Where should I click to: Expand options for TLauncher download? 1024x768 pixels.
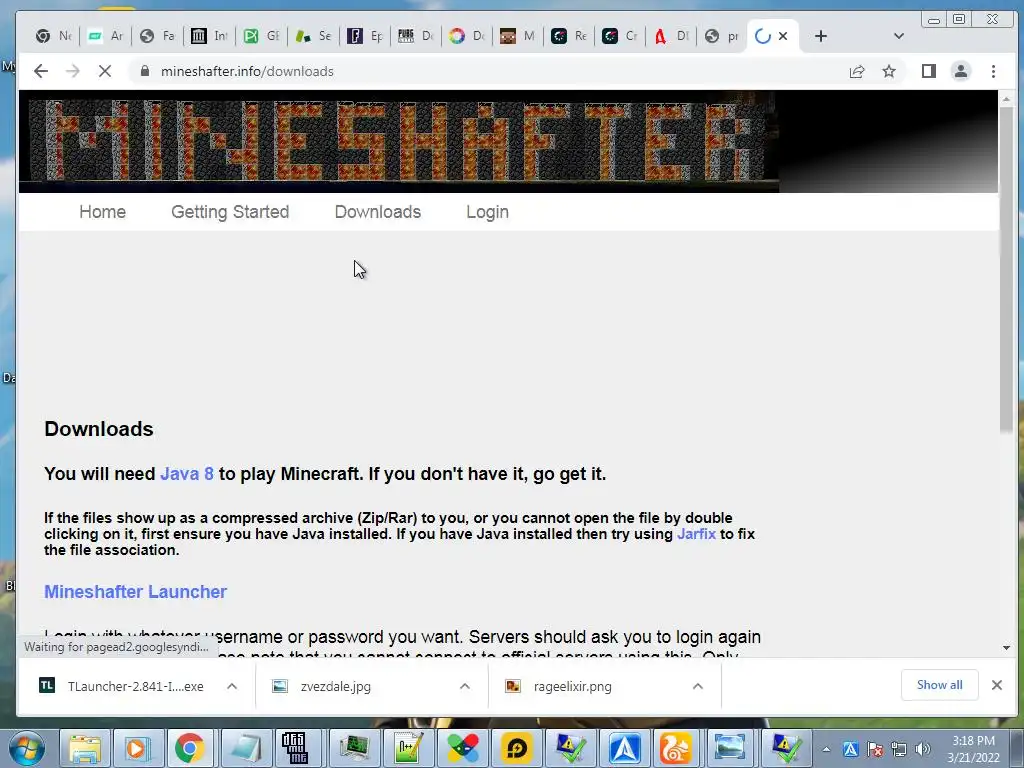point(232,686)
